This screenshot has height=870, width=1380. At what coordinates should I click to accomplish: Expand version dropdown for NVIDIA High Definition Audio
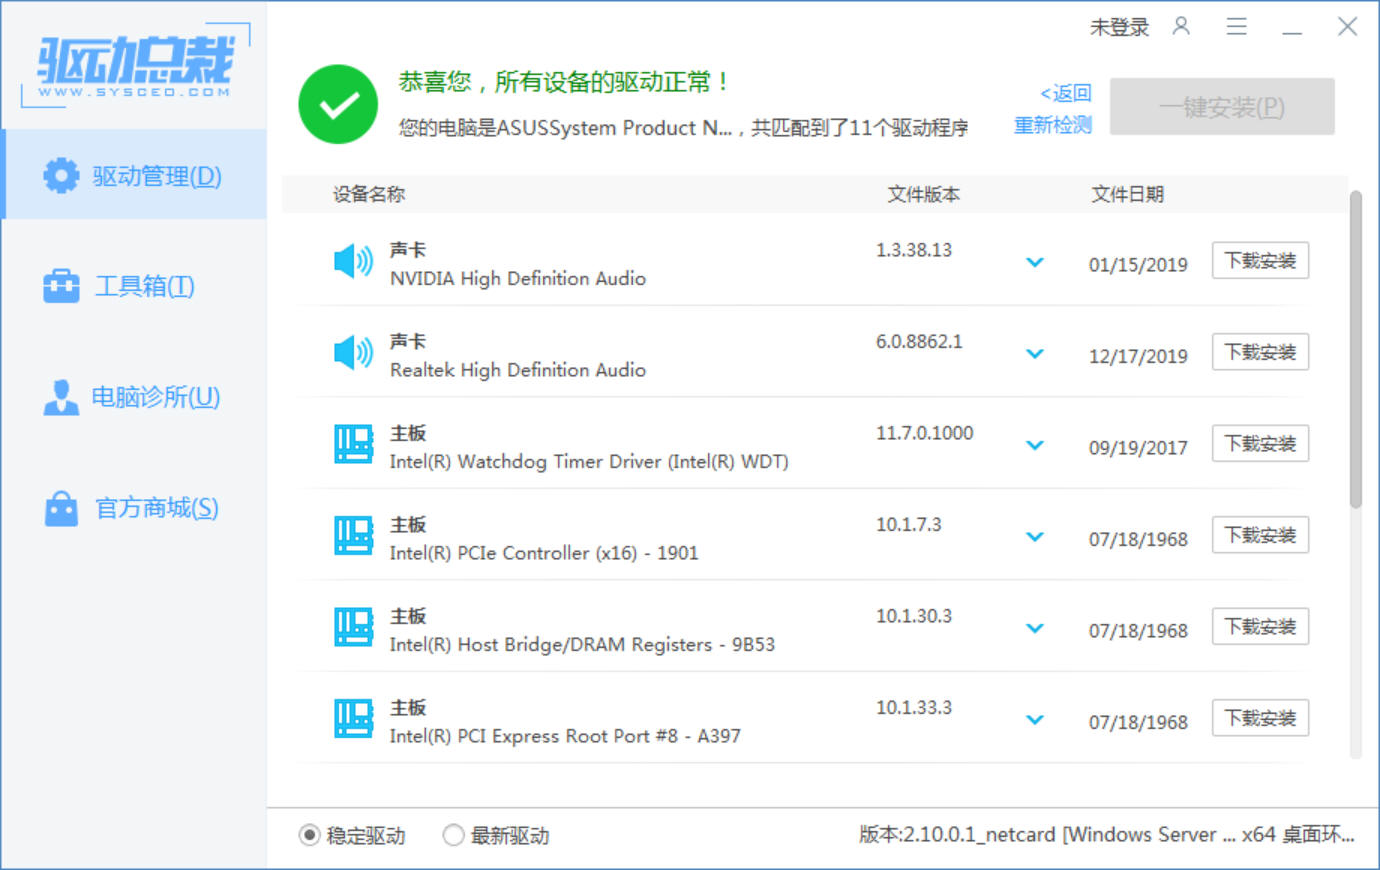1035,263
